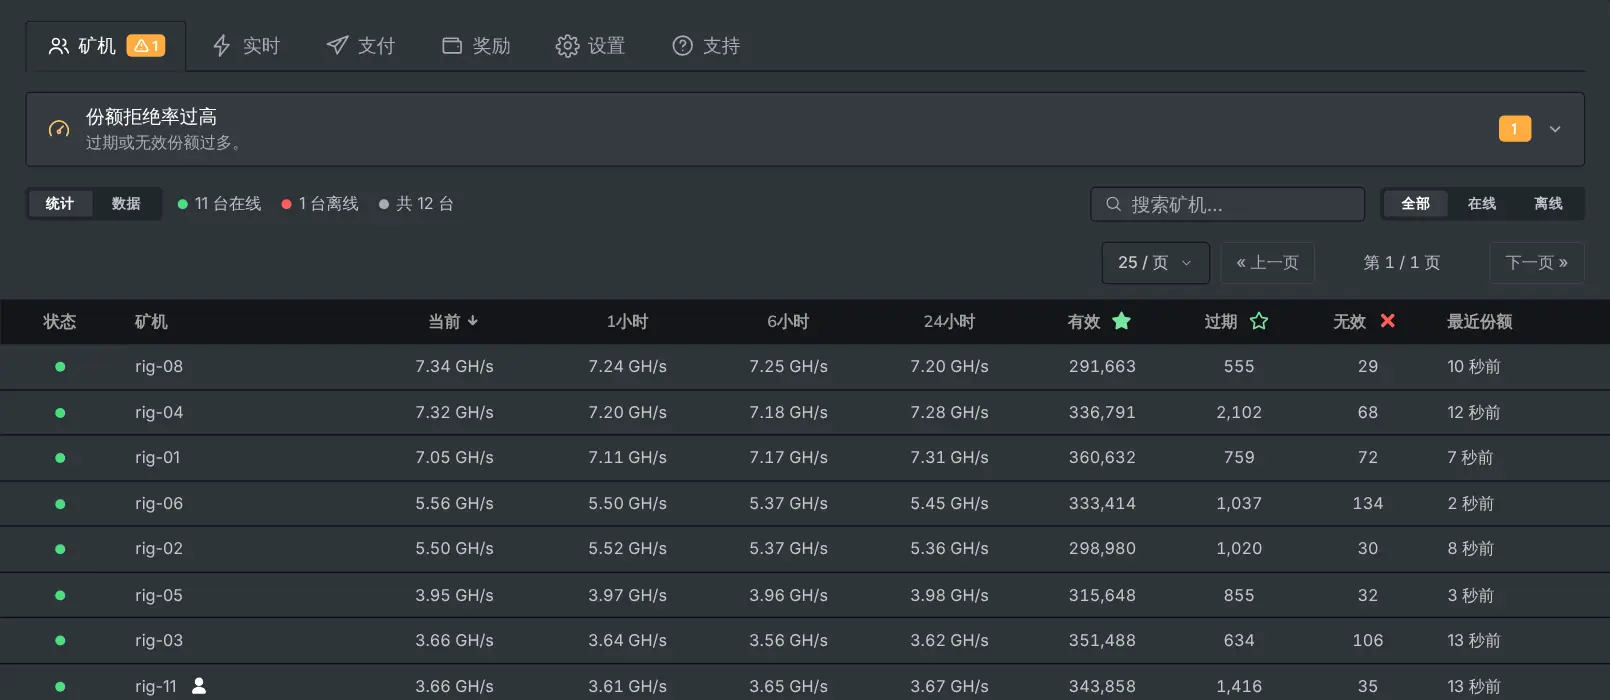Screen dimensions: 1610x700
Task: Open the 支付 tab
Action: click(x=361, y=46)
